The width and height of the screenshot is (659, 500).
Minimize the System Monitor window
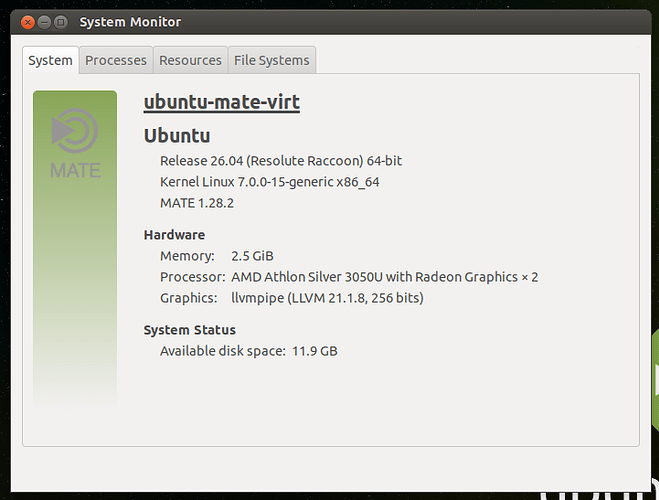click(x=44, y=22)
